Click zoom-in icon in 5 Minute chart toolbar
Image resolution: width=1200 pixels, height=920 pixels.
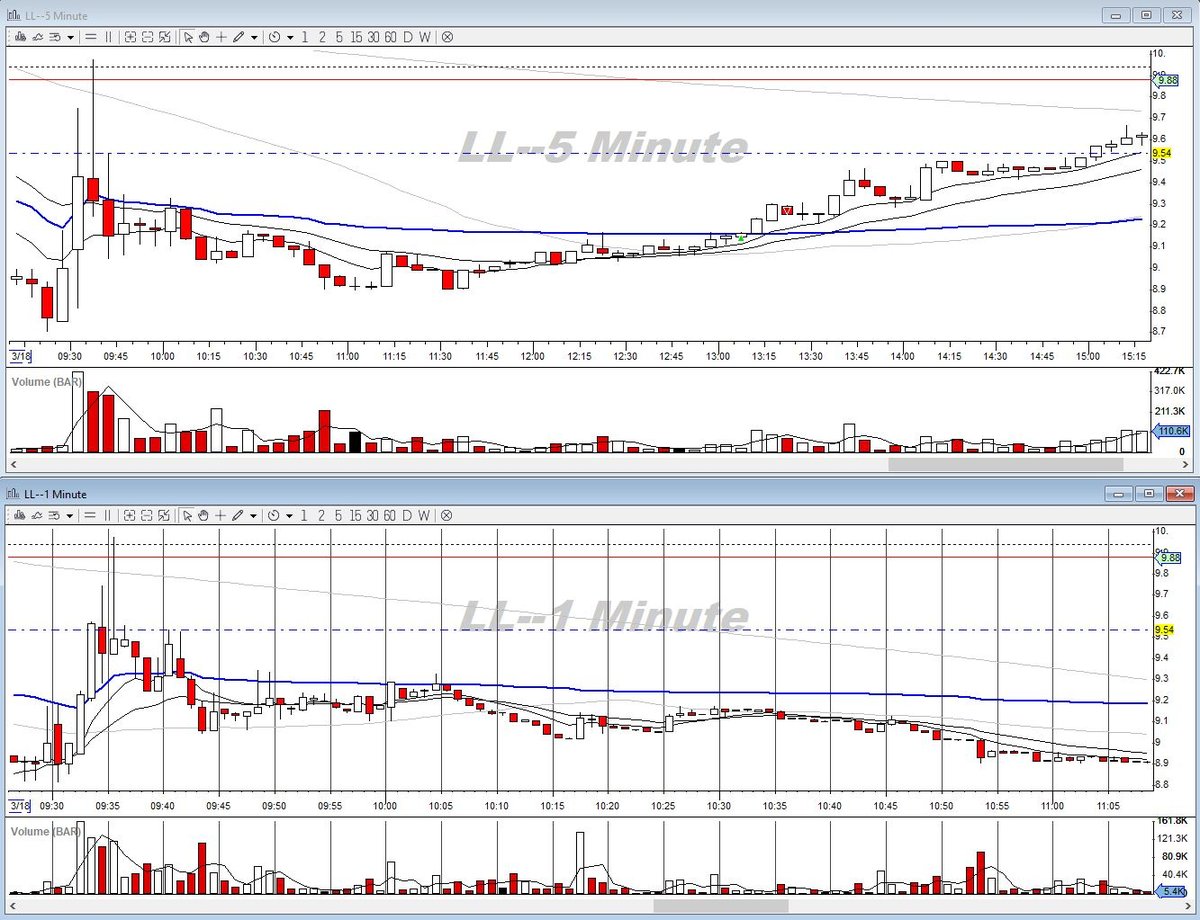pos(131,37)
